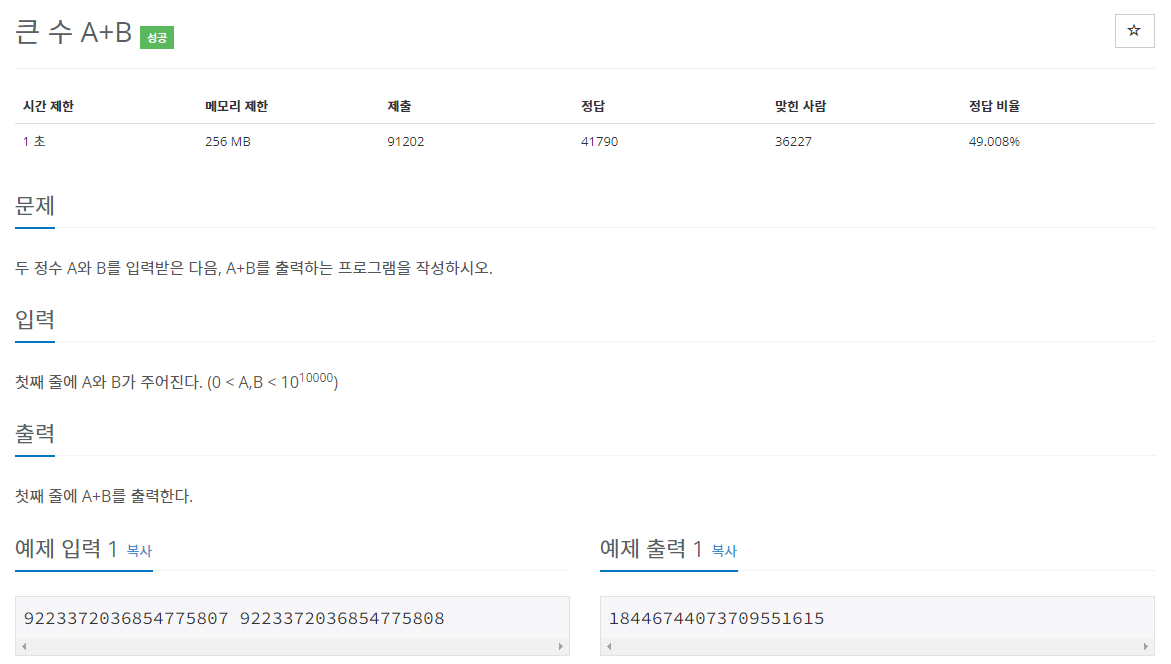Copy example input via 복사 link beside 예제 입력 1
Viewport: 1171px width, 664px height.
pyautogui.click(x=139, y=550)
